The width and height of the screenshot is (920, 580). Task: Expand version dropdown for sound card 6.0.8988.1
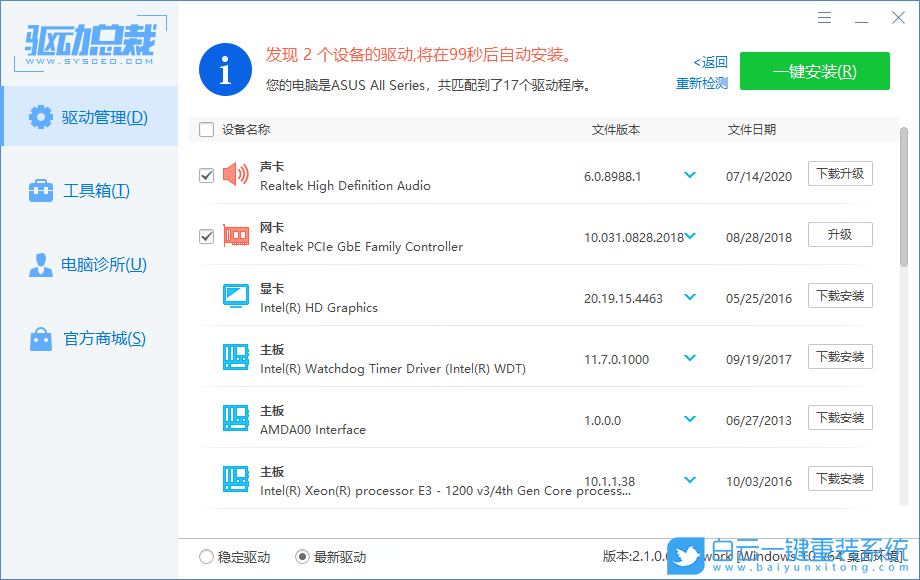[689, 175]
